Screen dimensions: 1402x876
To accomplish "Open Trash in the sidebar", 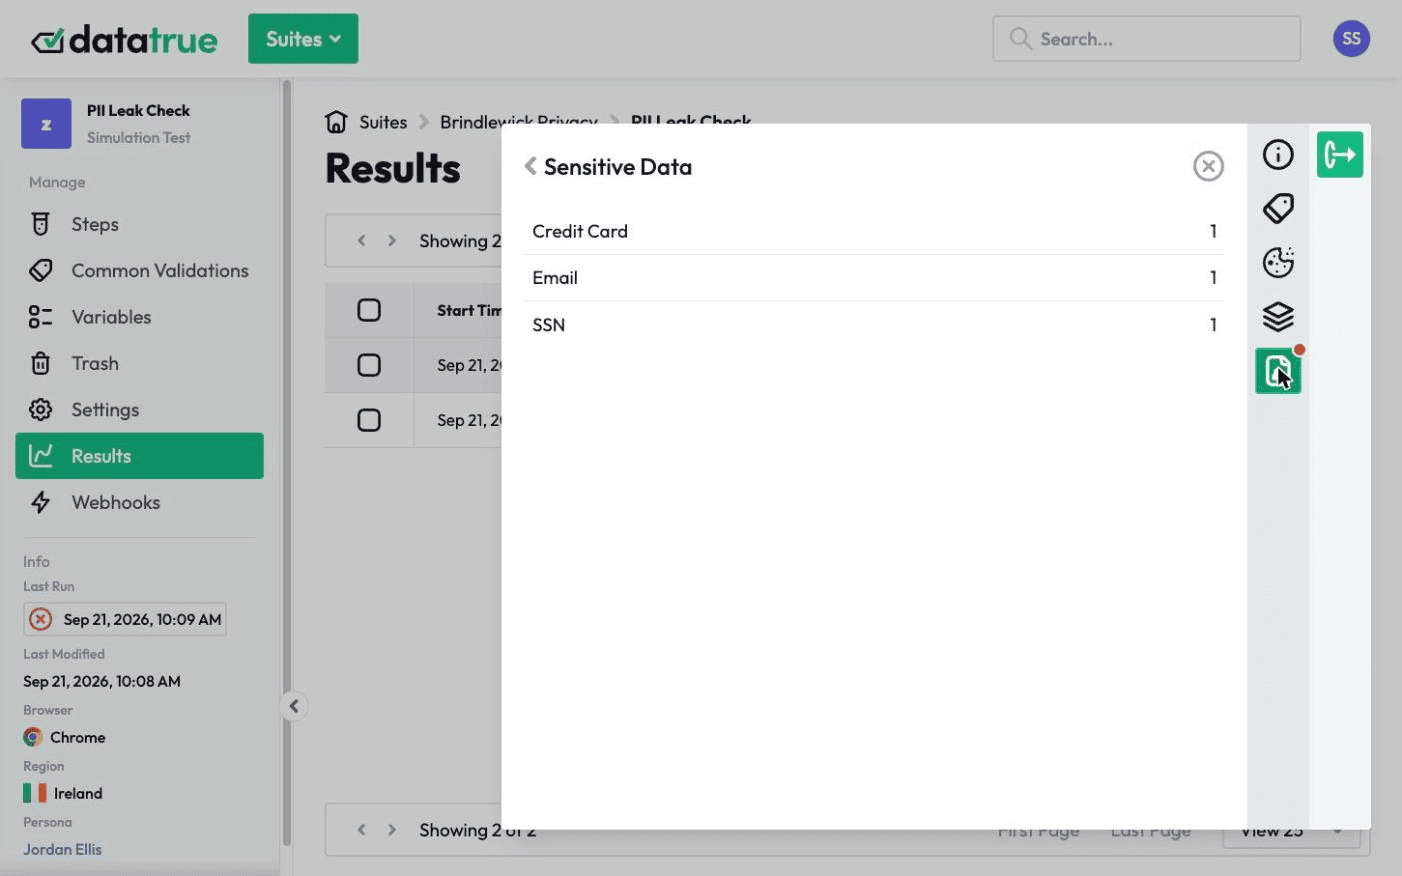I will [x=139, y=363].
